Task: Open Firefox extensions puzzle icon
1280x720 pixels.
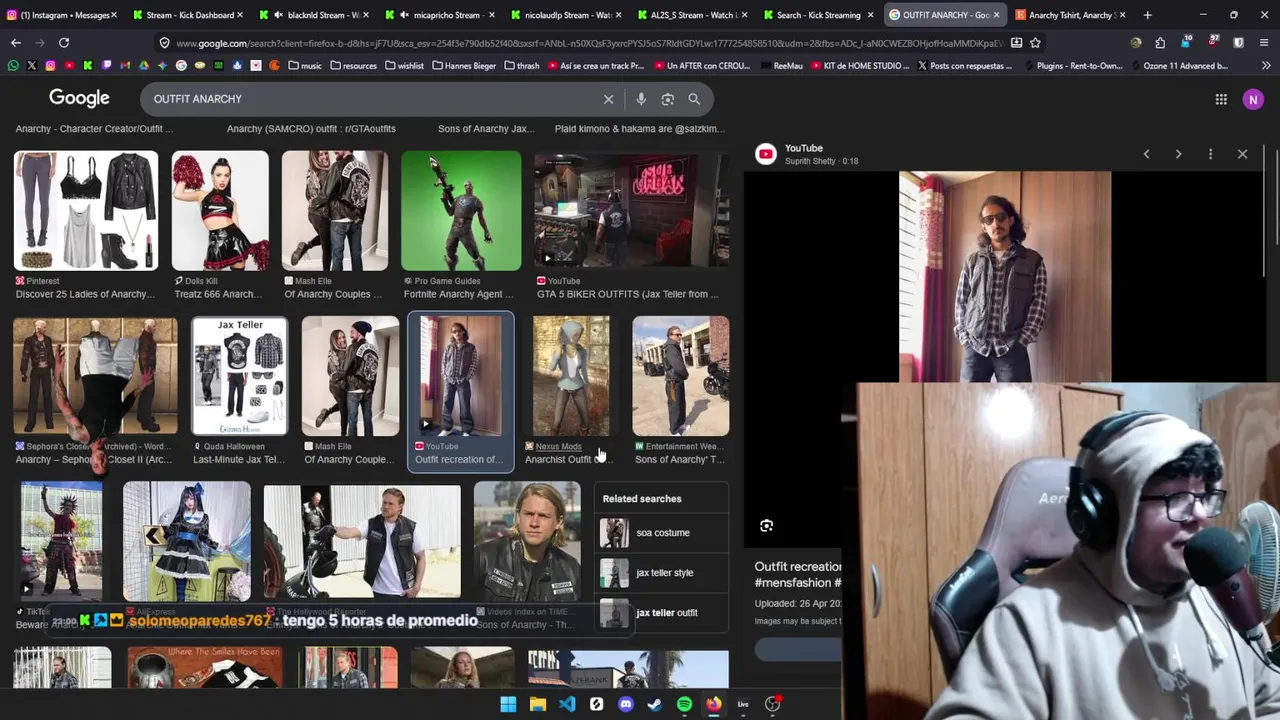Action: (x=1160, y=43)
